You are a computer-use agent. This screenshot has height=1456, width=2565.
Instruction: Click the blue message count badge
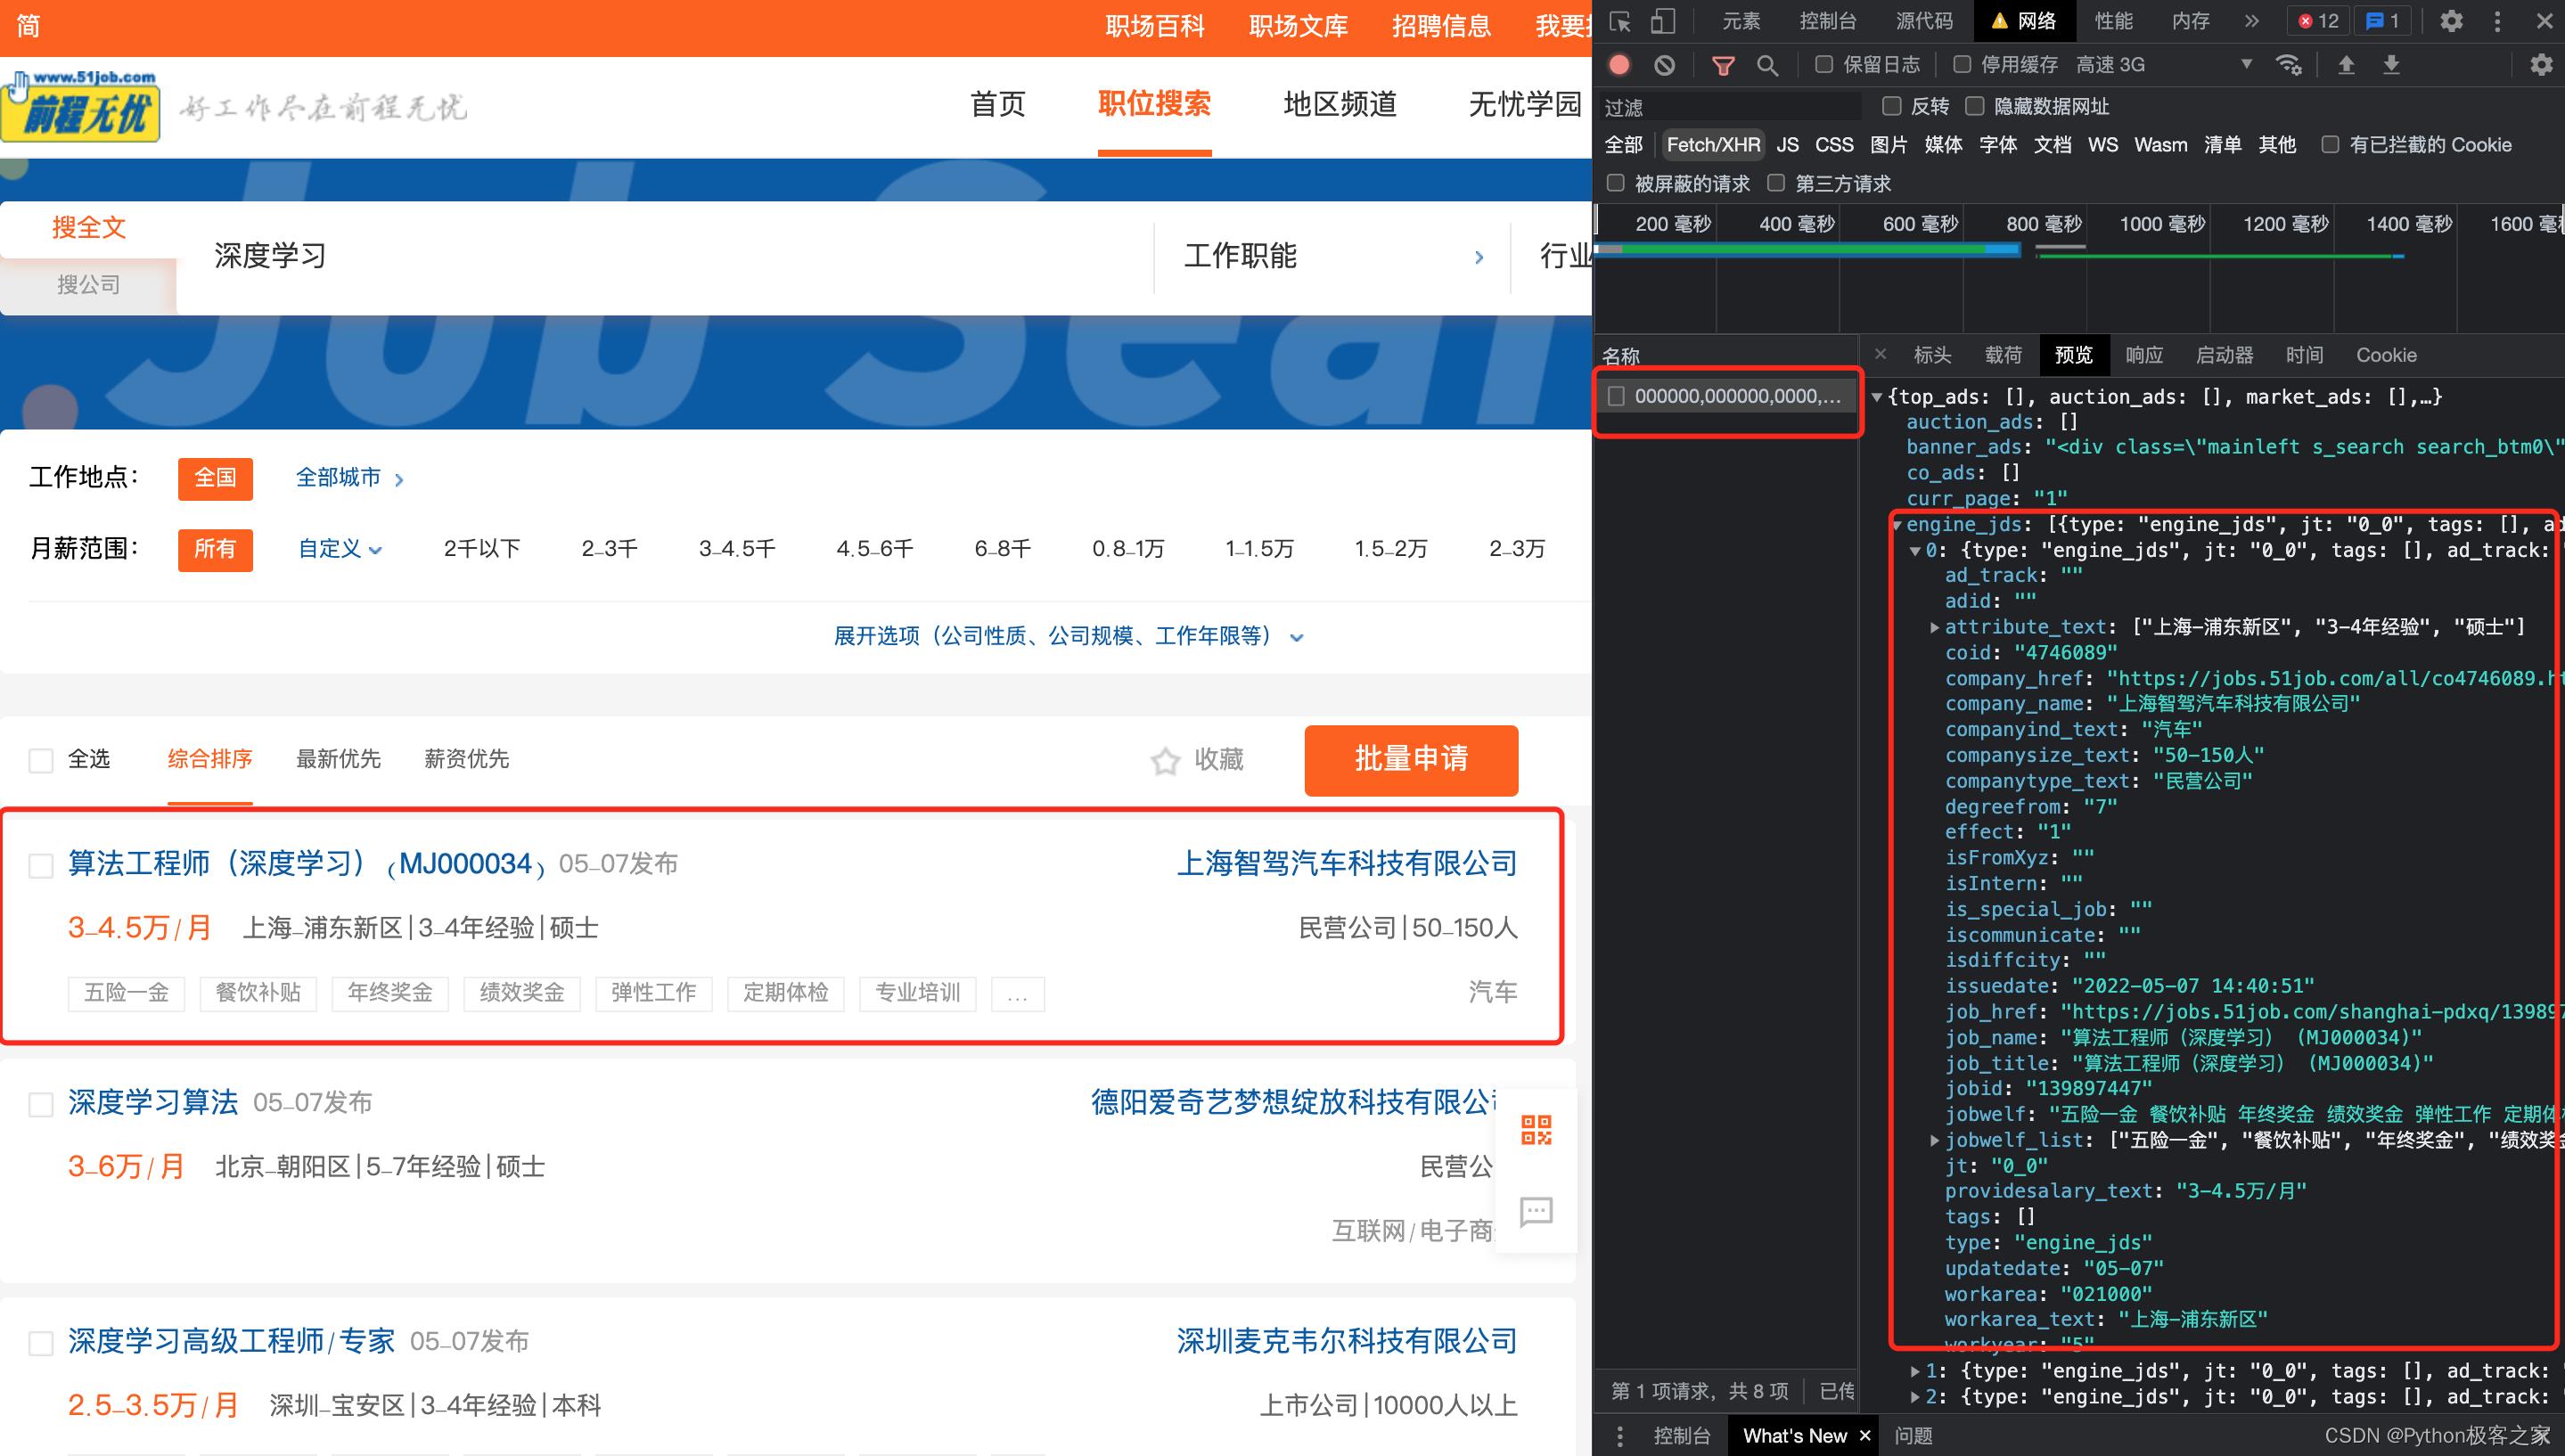(x=2381, y=21)
